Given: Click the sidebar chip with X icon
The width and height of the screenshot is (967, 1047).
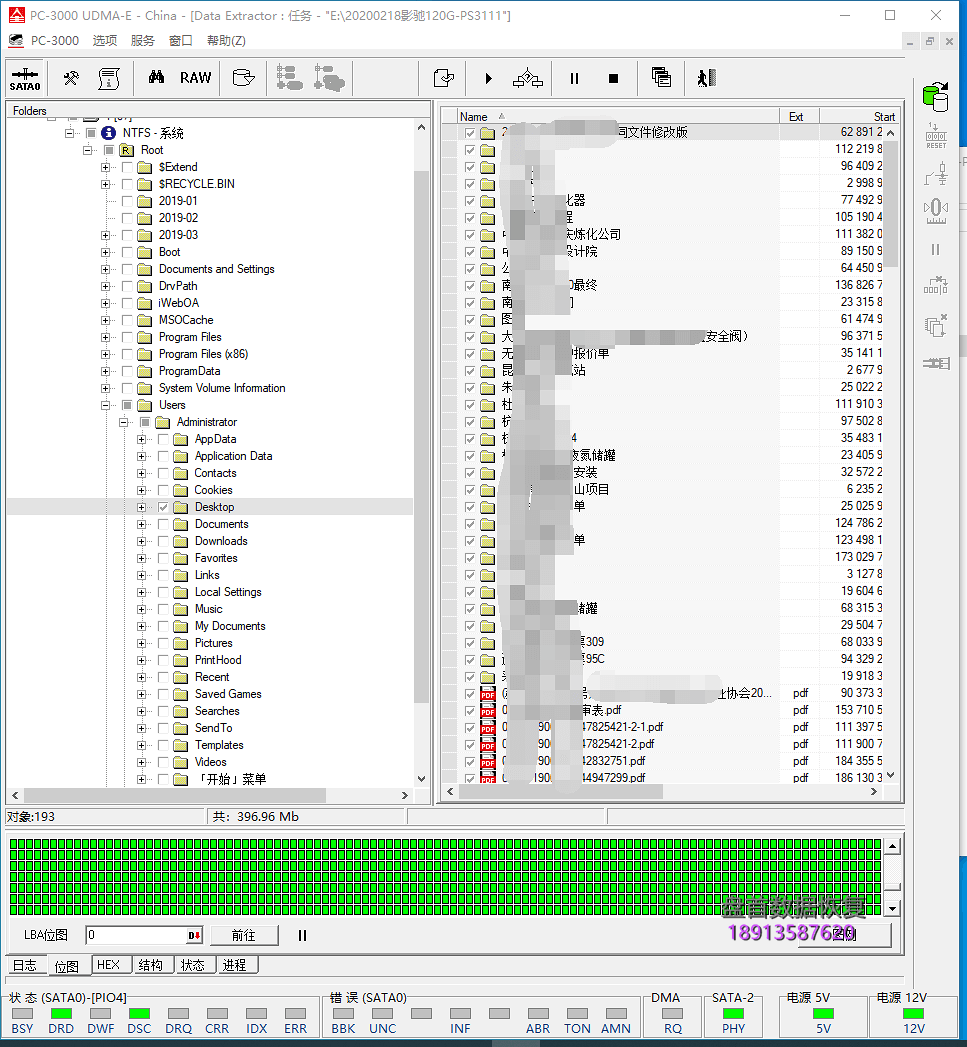Looking at the screenshot, I should [x=936, y=285].
